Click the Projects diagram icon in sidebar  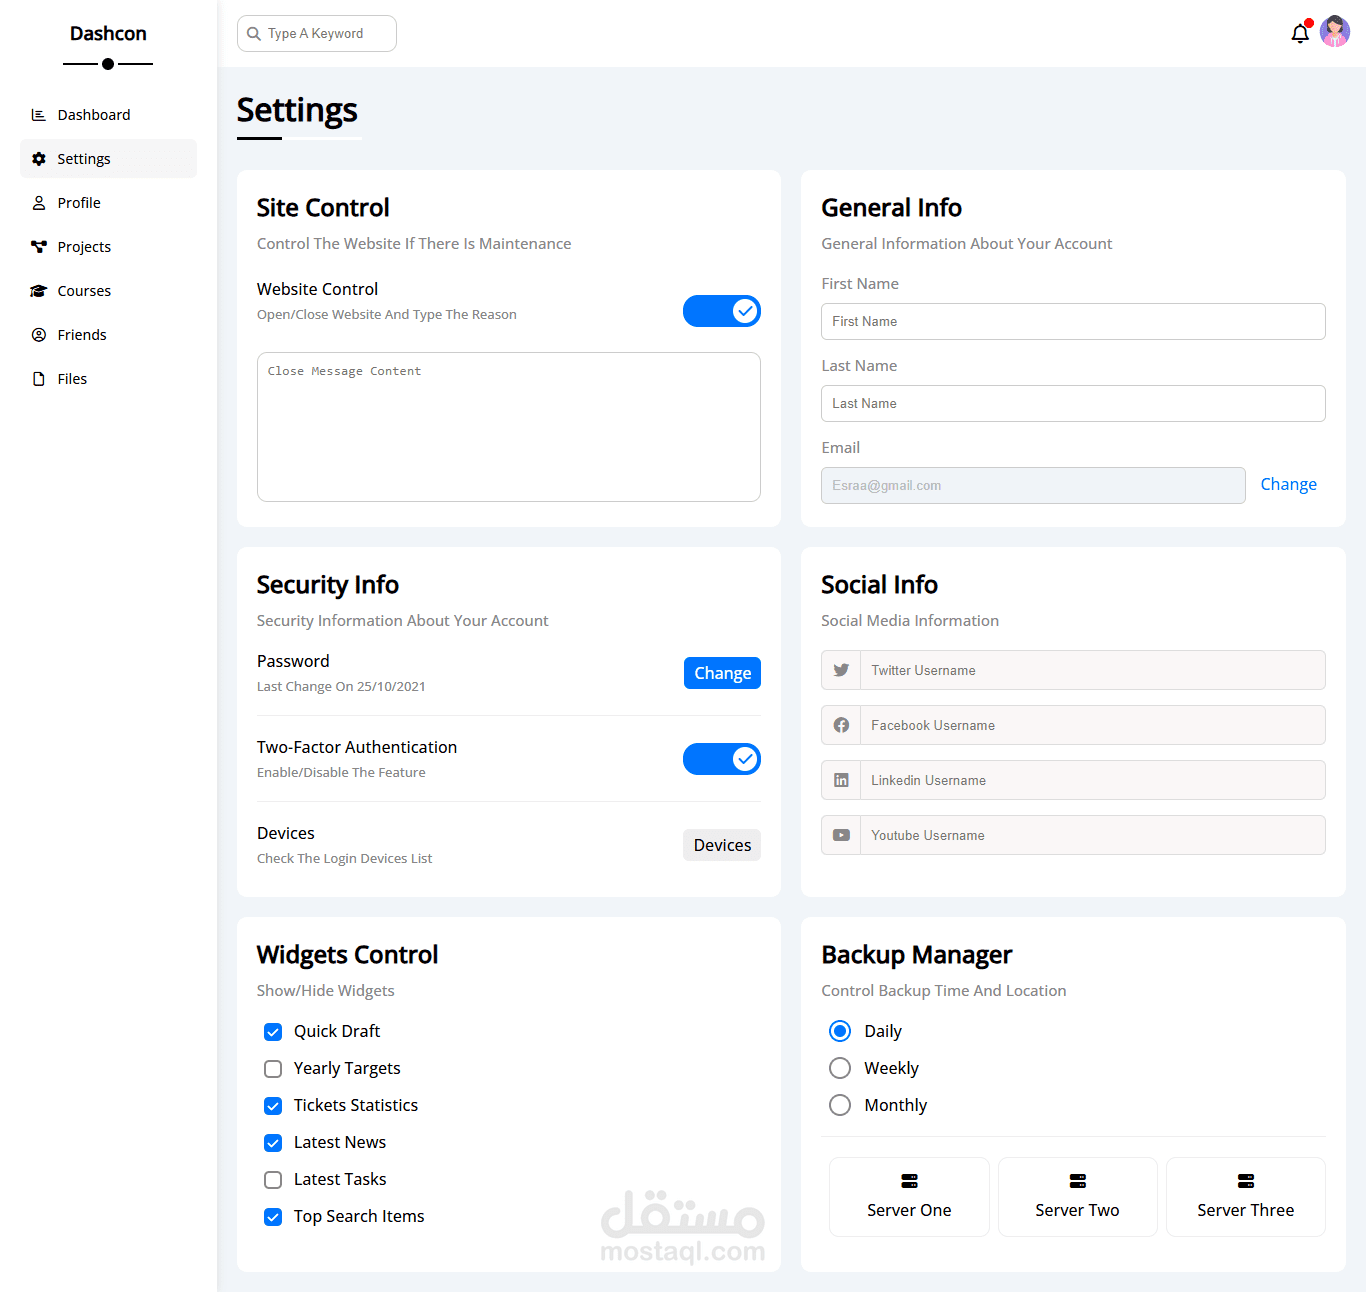[x=39, y=247]
